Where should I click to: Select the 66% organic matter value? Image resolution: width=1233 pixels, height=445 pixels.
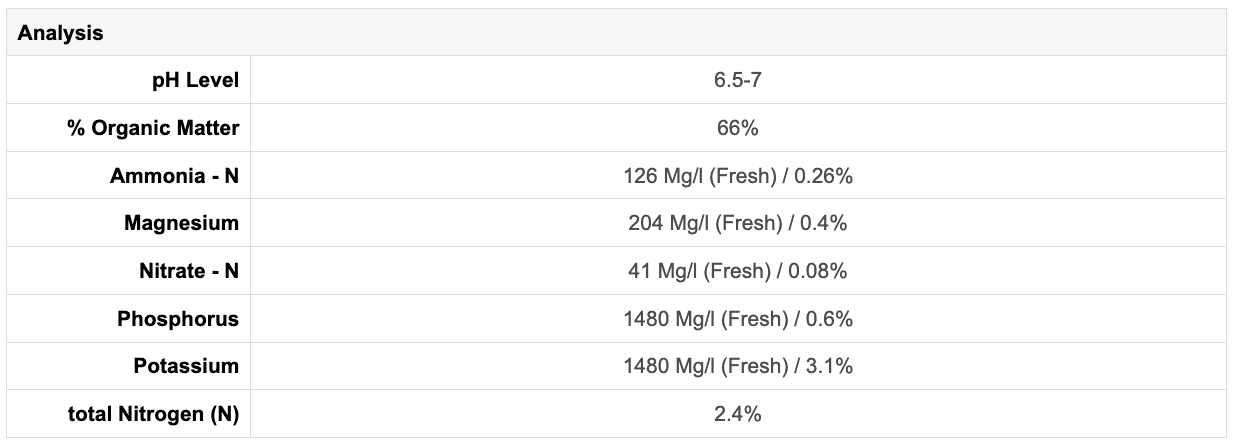click(738, 128)
